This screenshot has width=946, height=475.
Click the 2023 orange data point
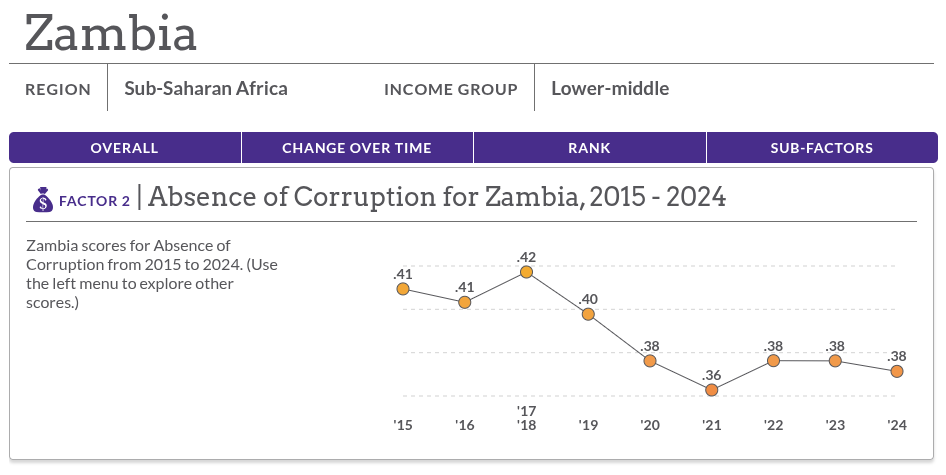click(835, 361)
